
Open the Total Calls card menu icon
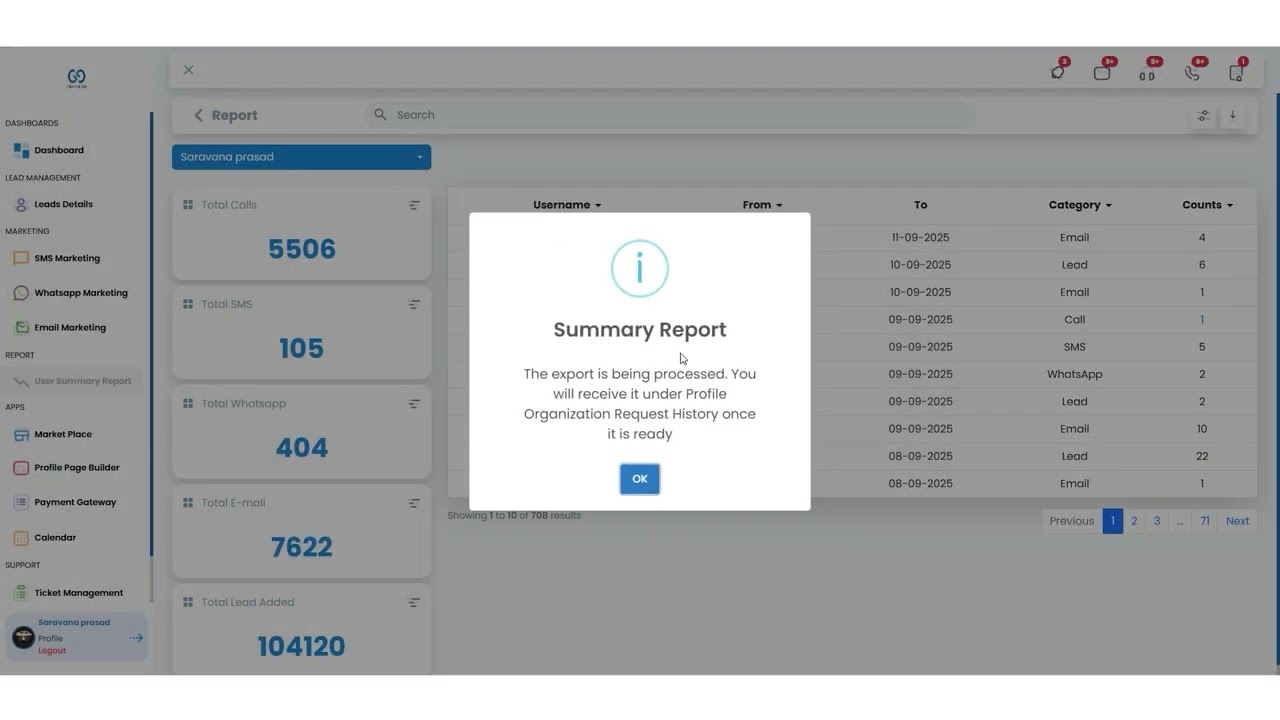tap(414, 205)
